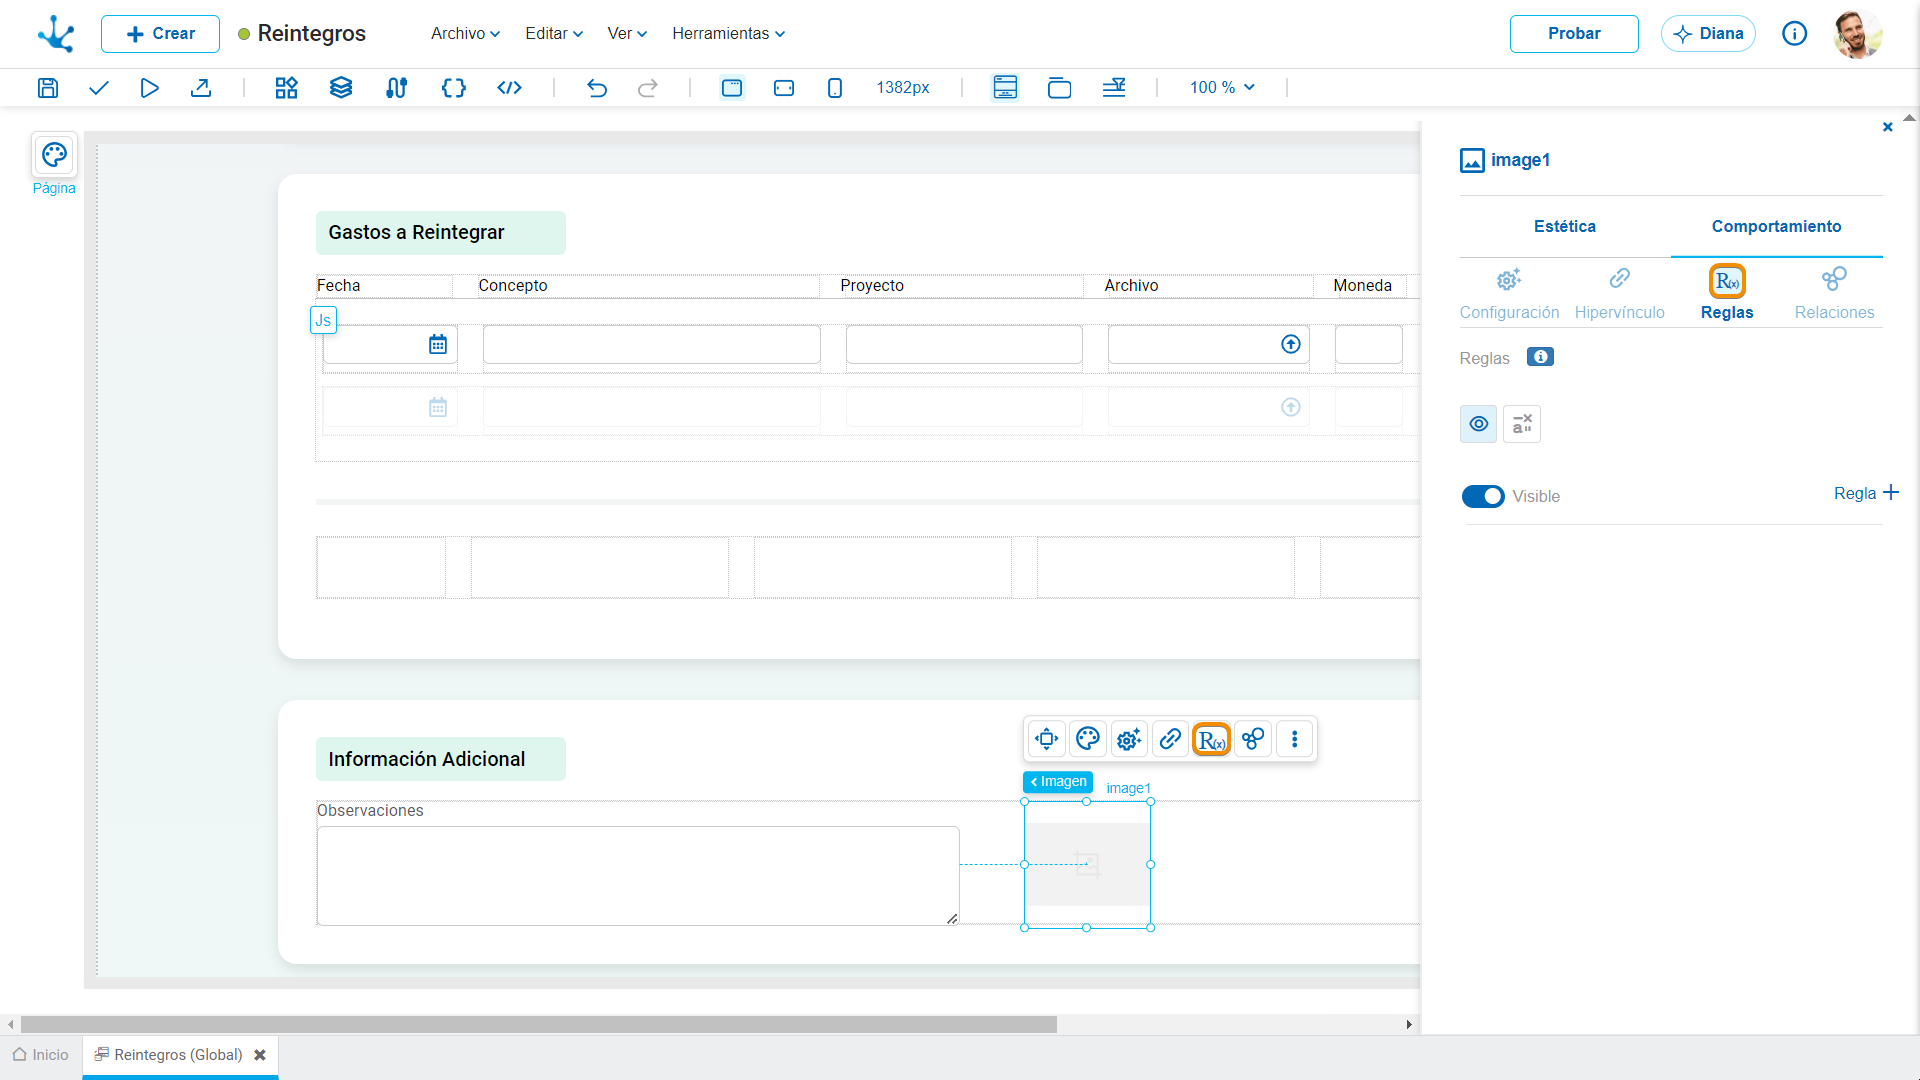Click the indent lines toolbar icon
Viewport: 1920px width, 1080px height.
click(x=1114, y=88)
